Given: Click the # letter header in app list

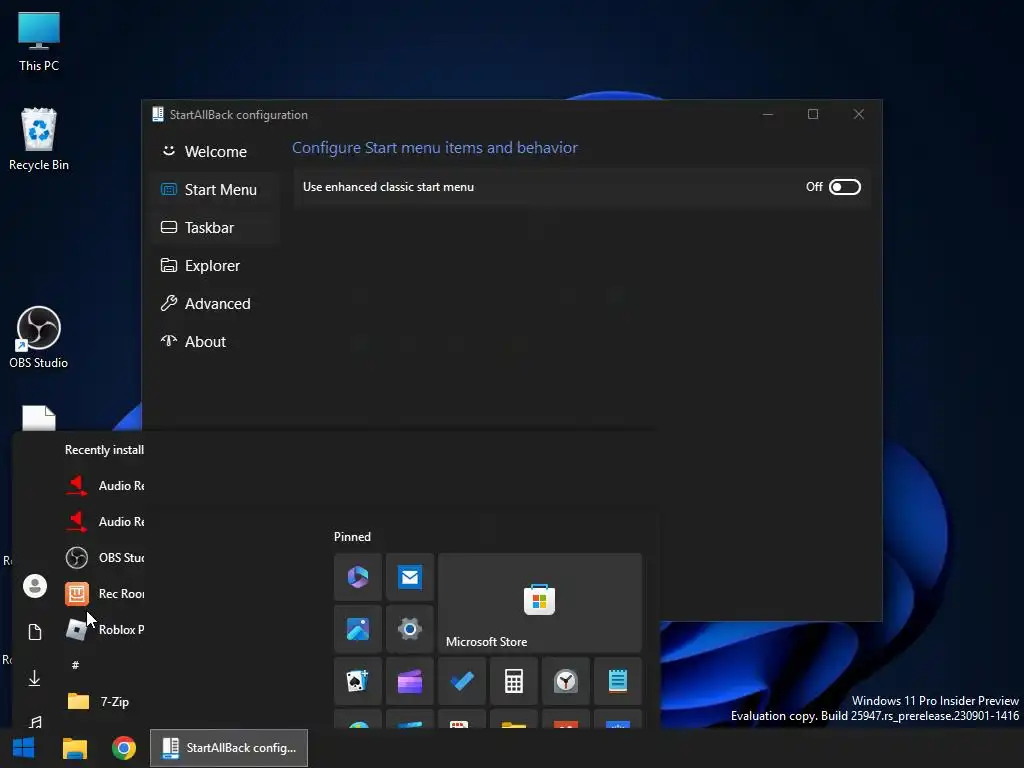Looking at the screenshot, I should click(75, 665).
